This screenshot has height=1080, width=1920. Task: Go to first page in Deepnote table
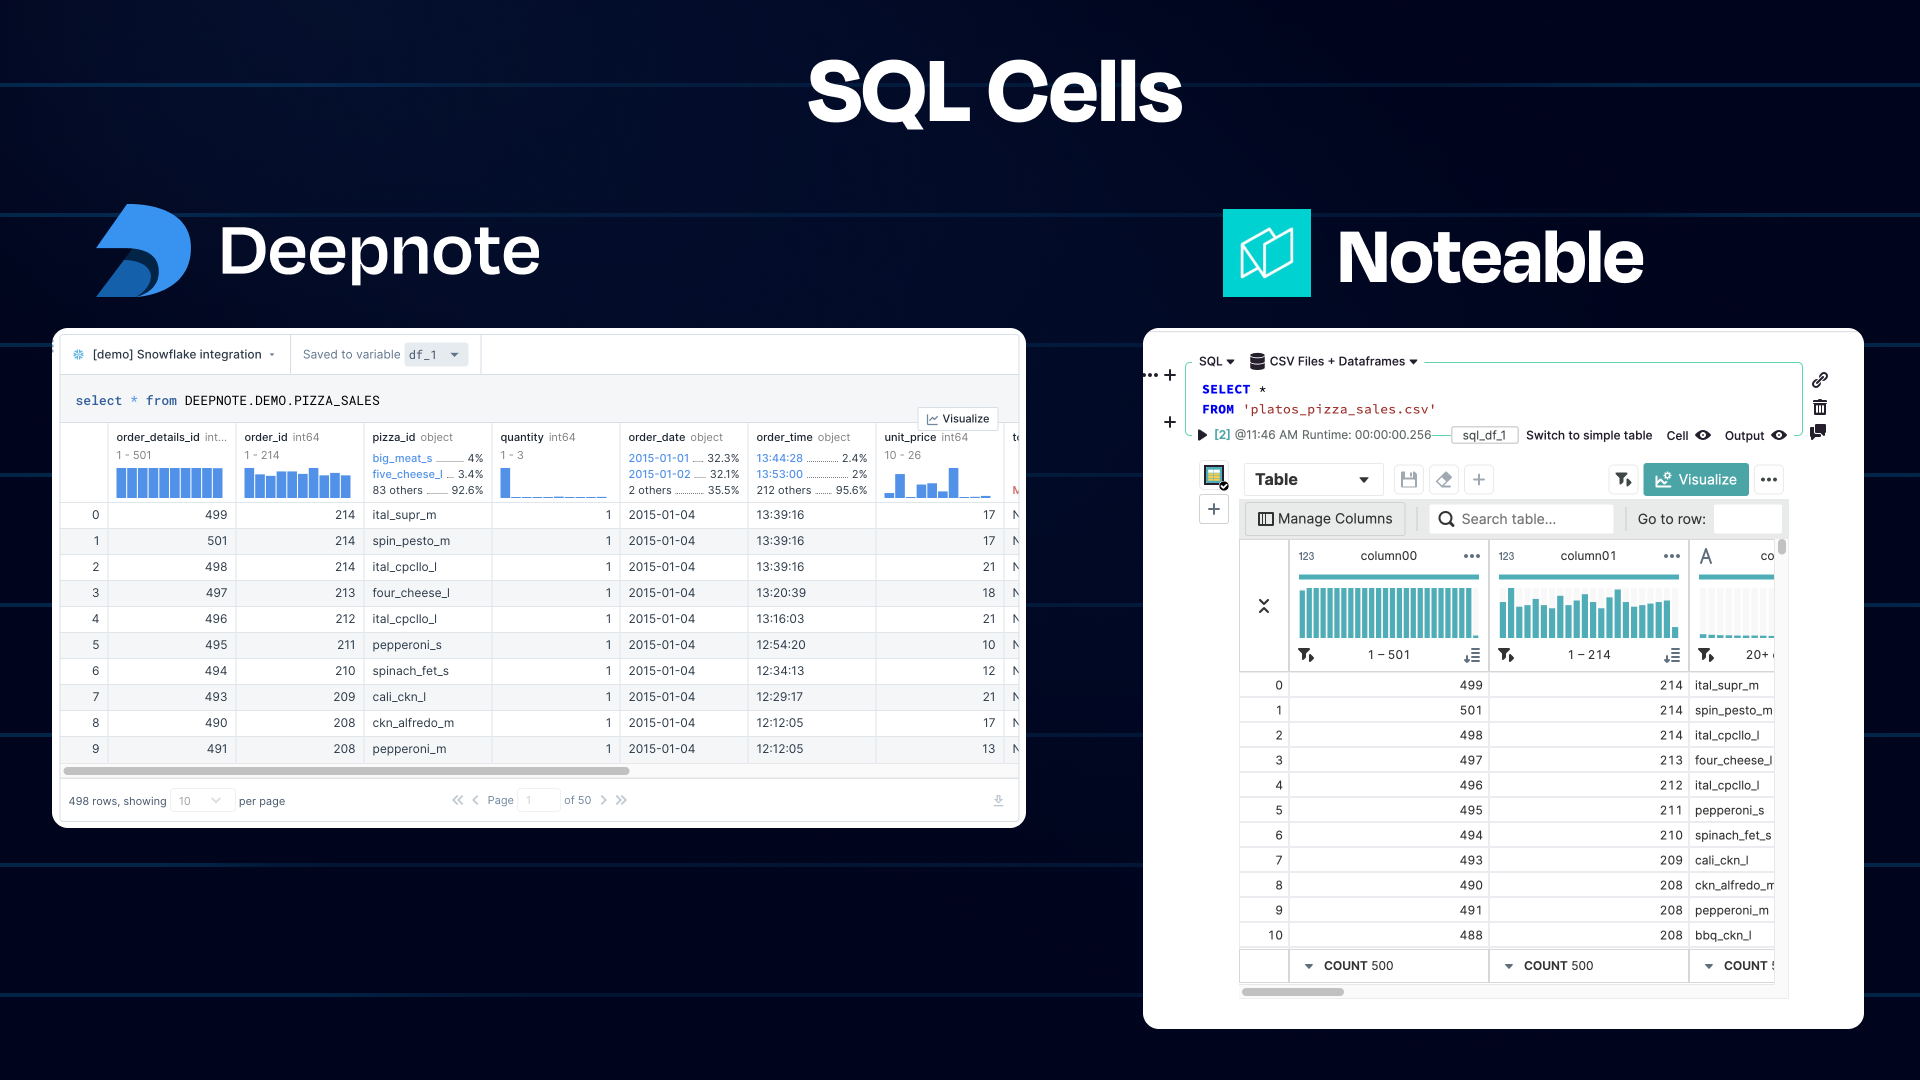[x=458, y=800]
